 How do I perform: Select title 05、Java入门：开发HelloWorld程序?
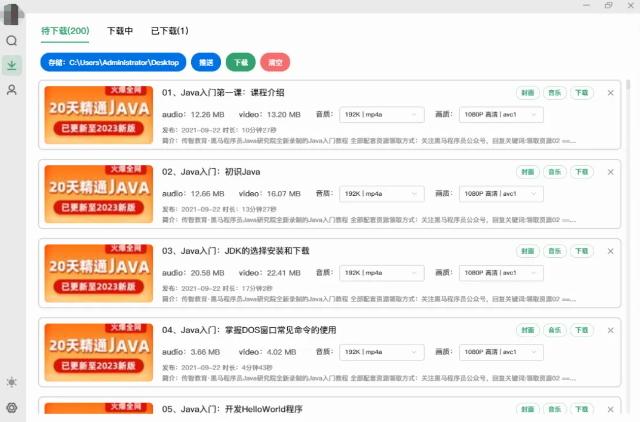(x=232, y=409)
